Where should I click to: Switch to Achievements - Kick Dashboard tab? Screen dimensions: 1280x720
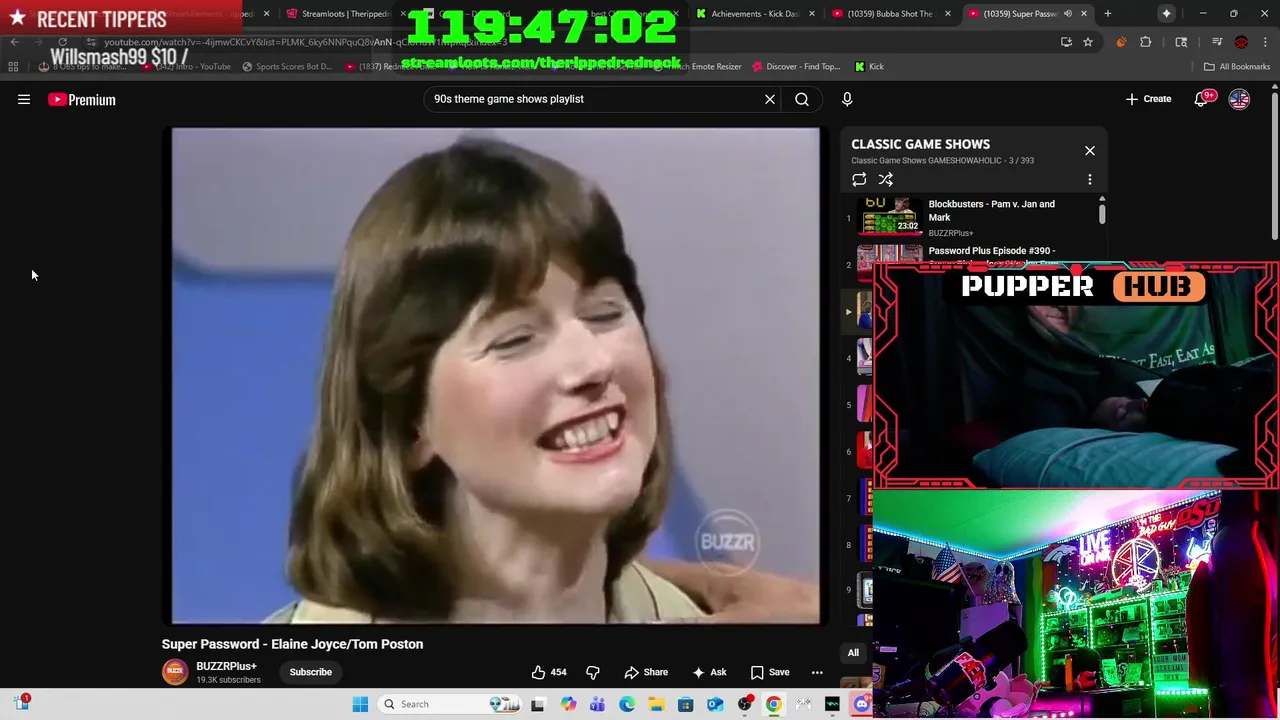pyautogui.click(x=755, y=14)
